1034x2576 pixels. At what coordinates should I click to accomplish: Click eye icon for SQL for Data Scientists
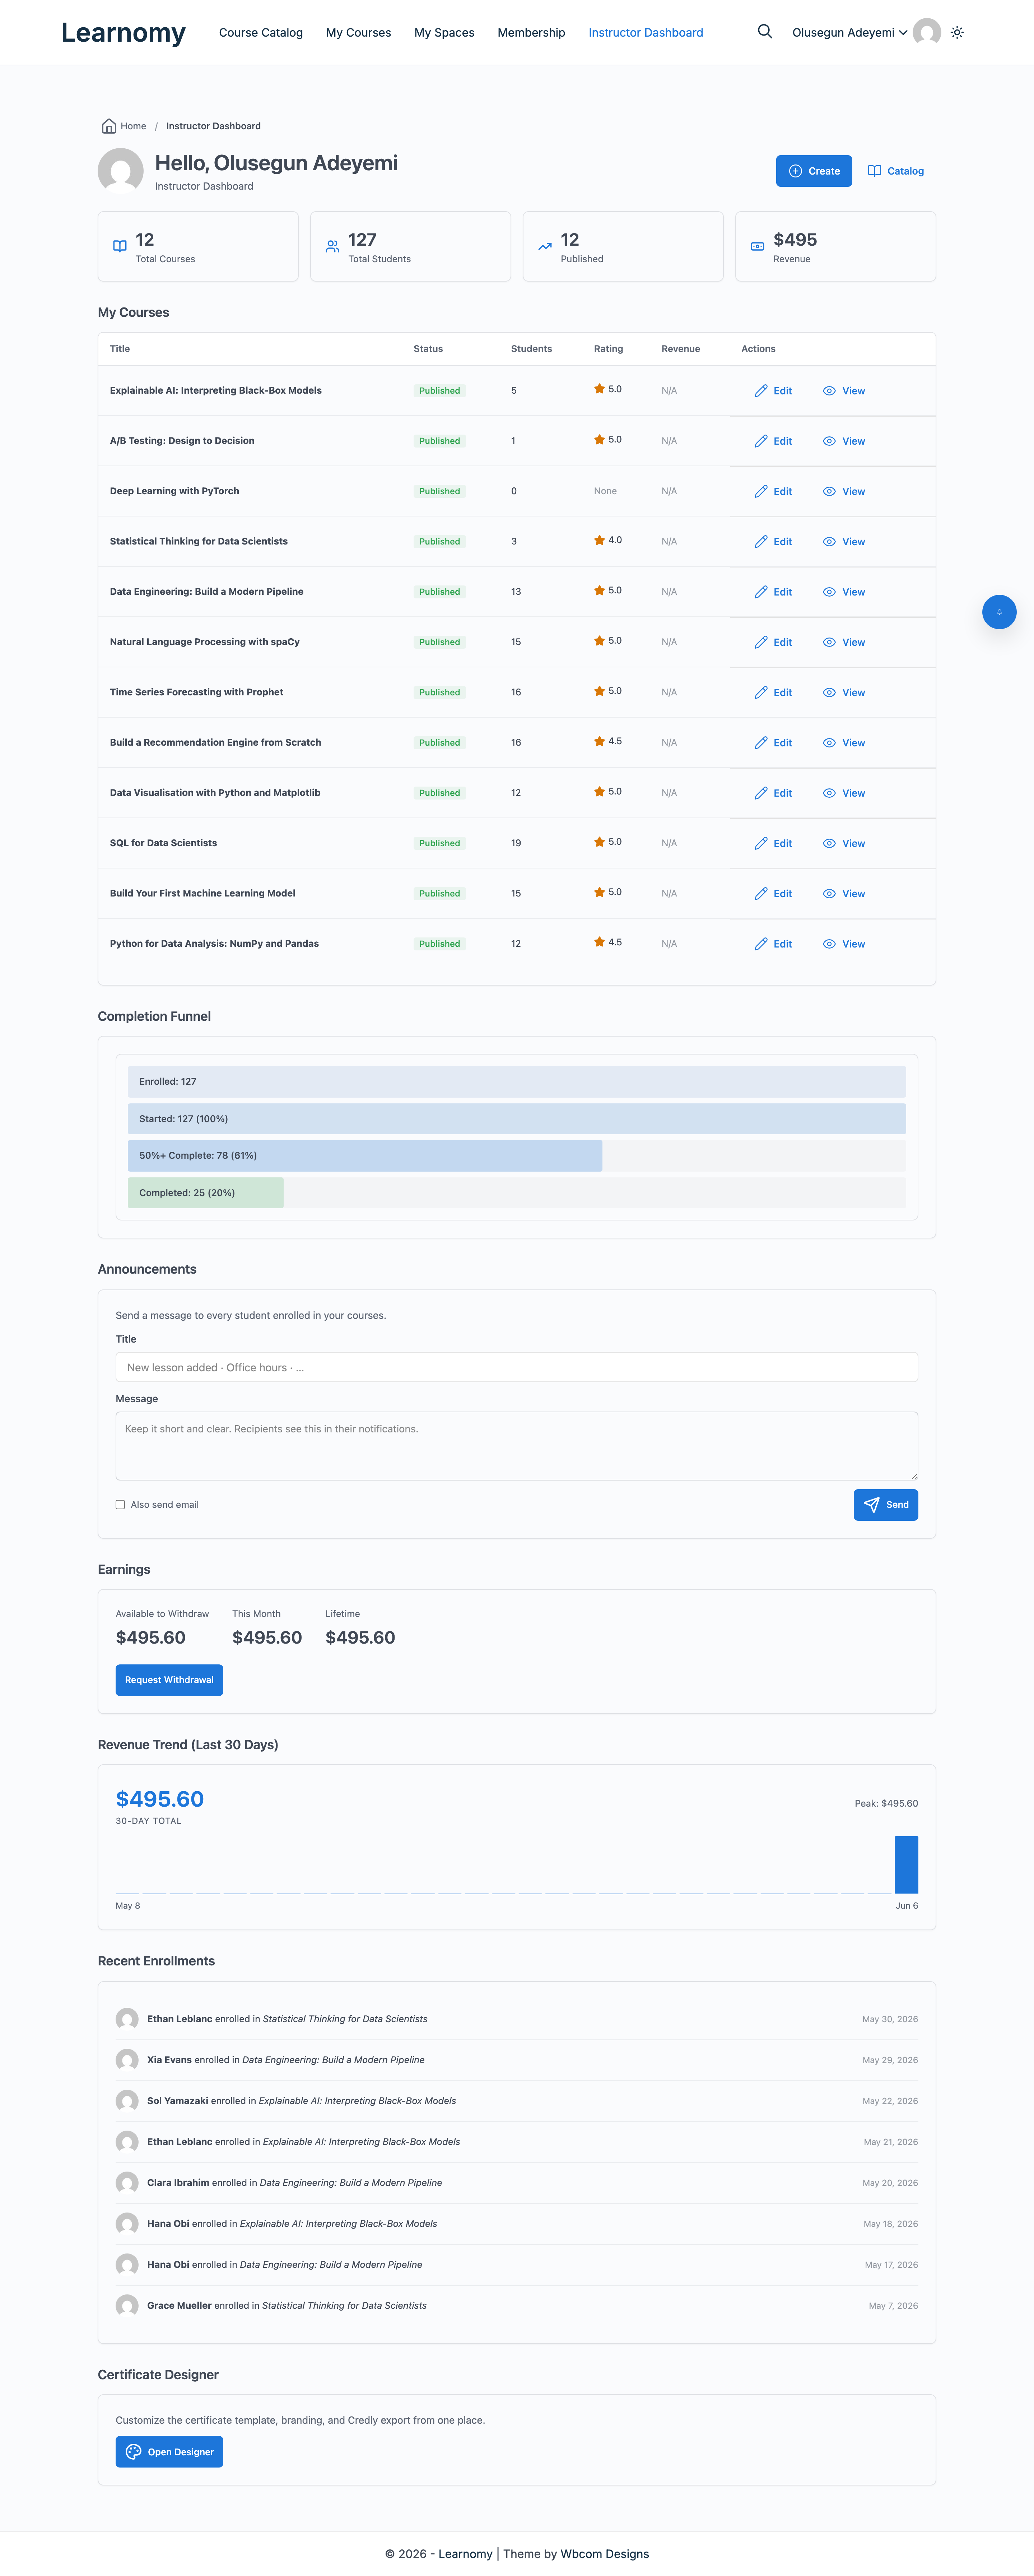829,843
